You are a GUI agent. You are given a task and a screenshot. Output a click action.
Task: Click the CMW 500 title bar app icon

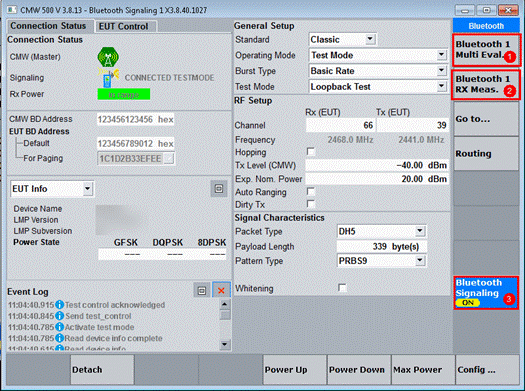(12, 10)
